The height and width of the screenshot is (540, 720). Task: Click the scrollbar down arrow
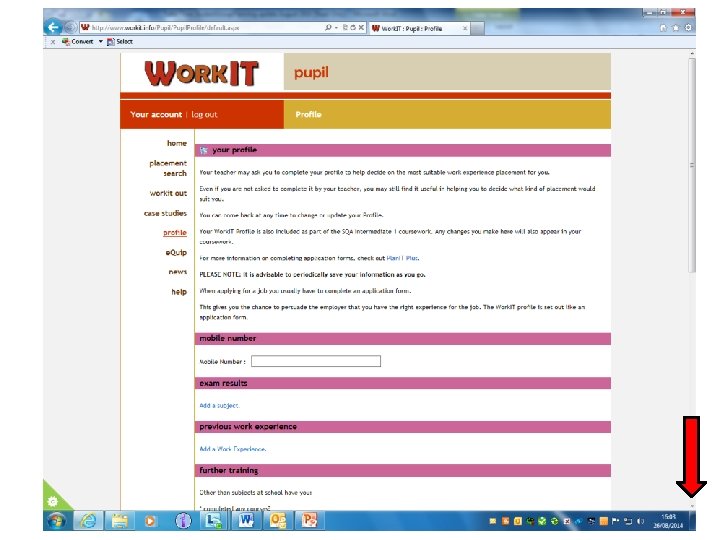(692, 506)
